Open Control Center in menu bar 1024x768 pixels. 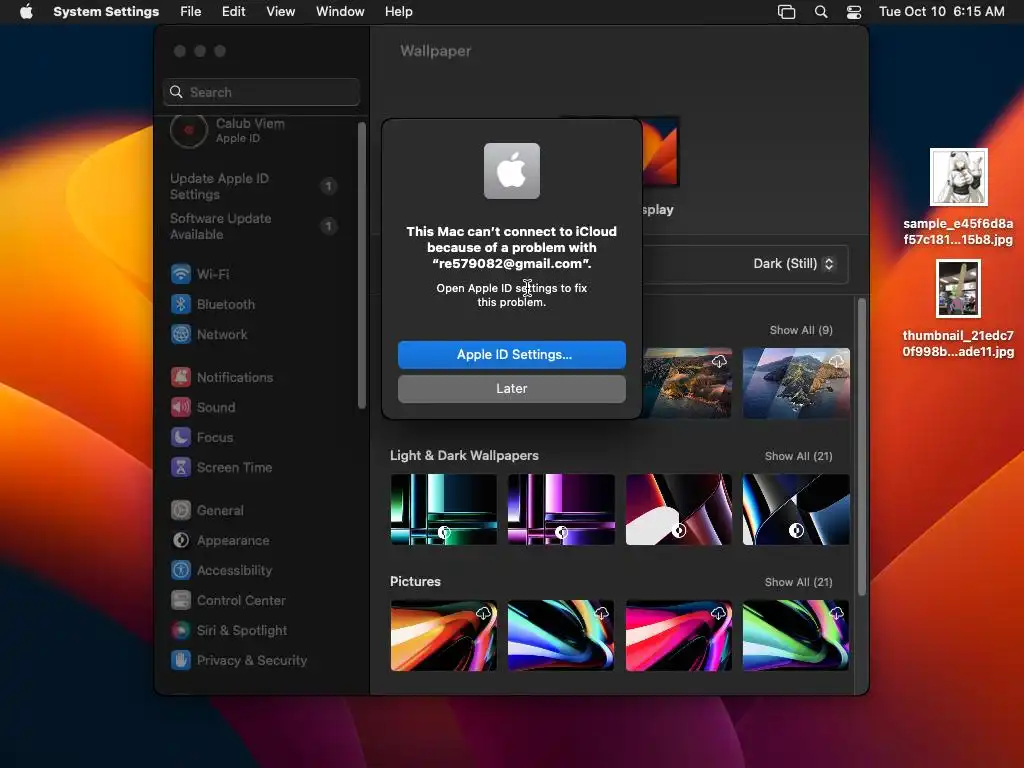(x=854, y=12)
